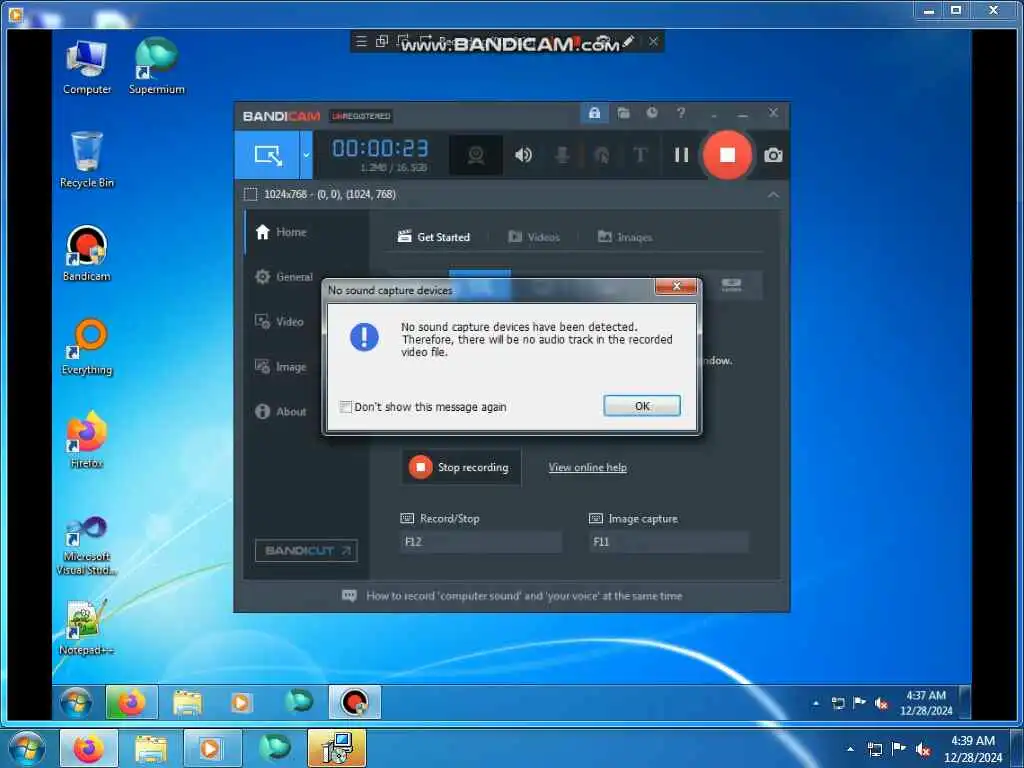Open media player in the outer taskbar
This screenshot has height=768, width=1024.
coord(212,748)
